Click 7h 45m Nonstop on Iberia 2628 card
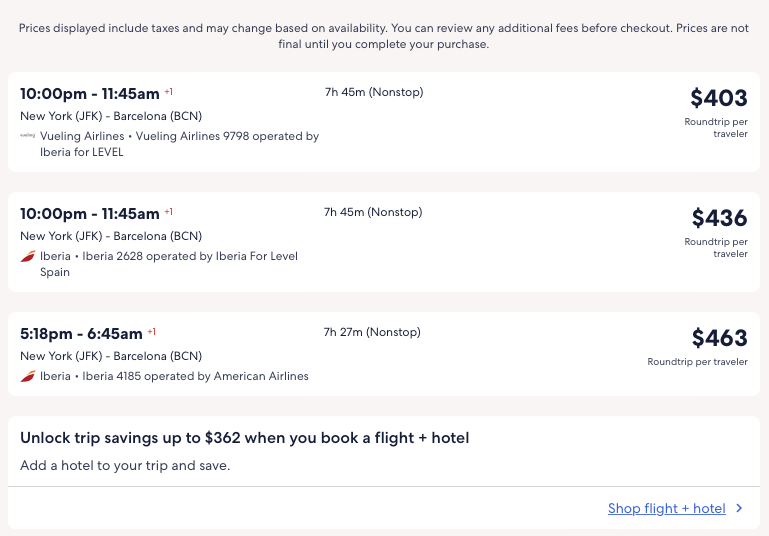This screenshot has width=769, height=536. click(x=373, y=212)
